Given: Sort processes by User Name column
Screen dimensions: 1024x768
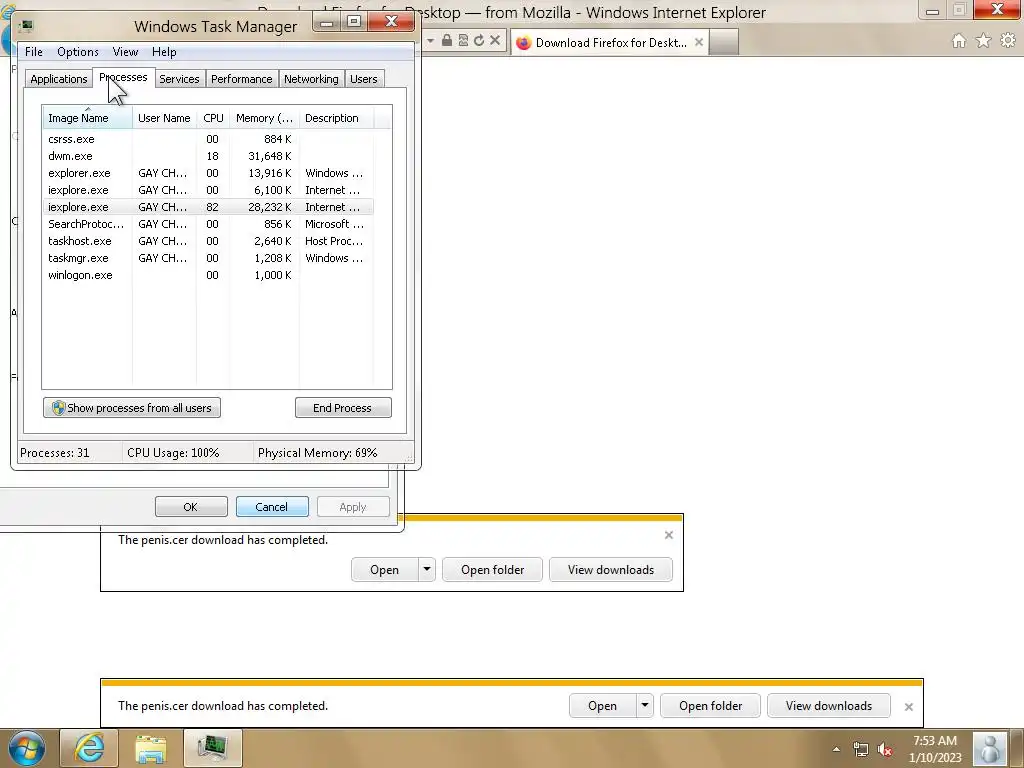Looking at the screenshot, I should coord(164,118).
